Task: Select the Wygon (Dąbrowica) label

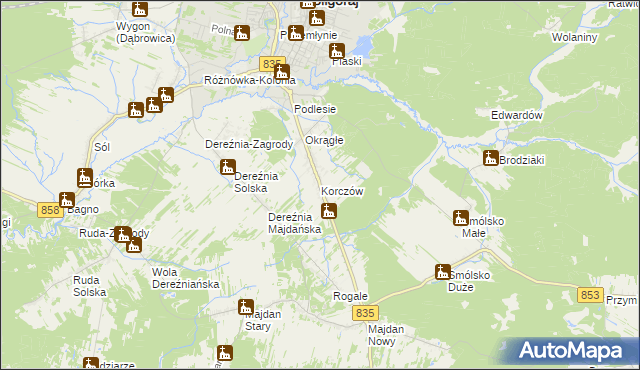Action: [x=146, y=32]
